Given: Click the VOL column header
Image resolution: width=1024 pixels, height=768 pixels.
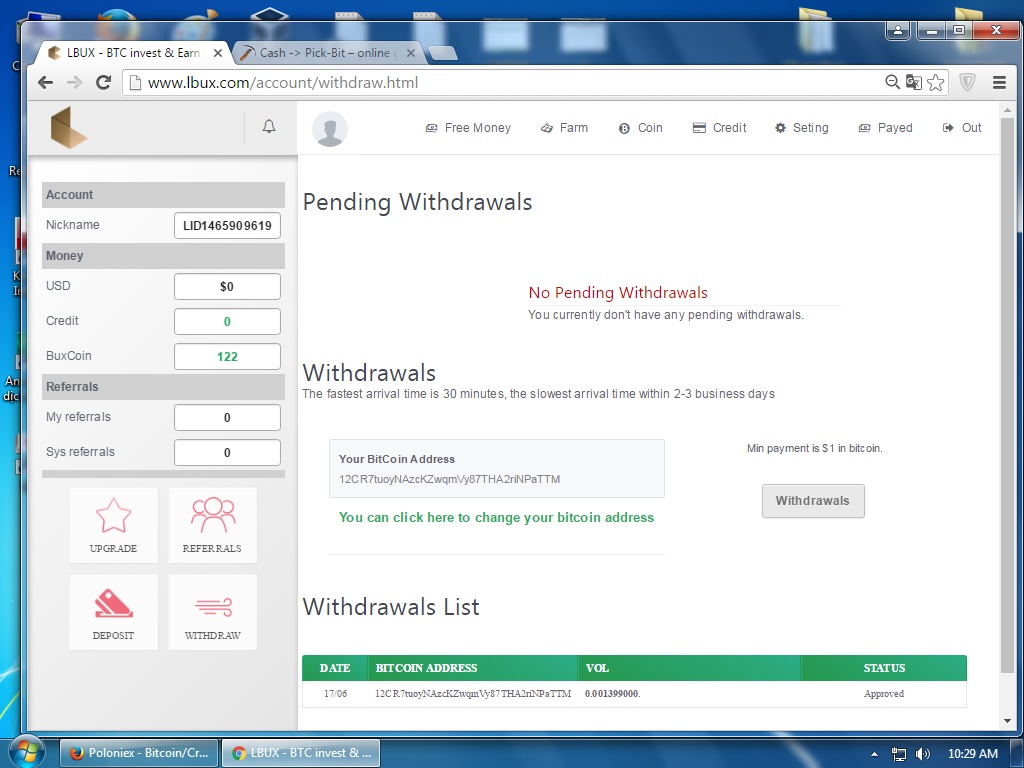Looking at the screenshot, I should point(689,668).
